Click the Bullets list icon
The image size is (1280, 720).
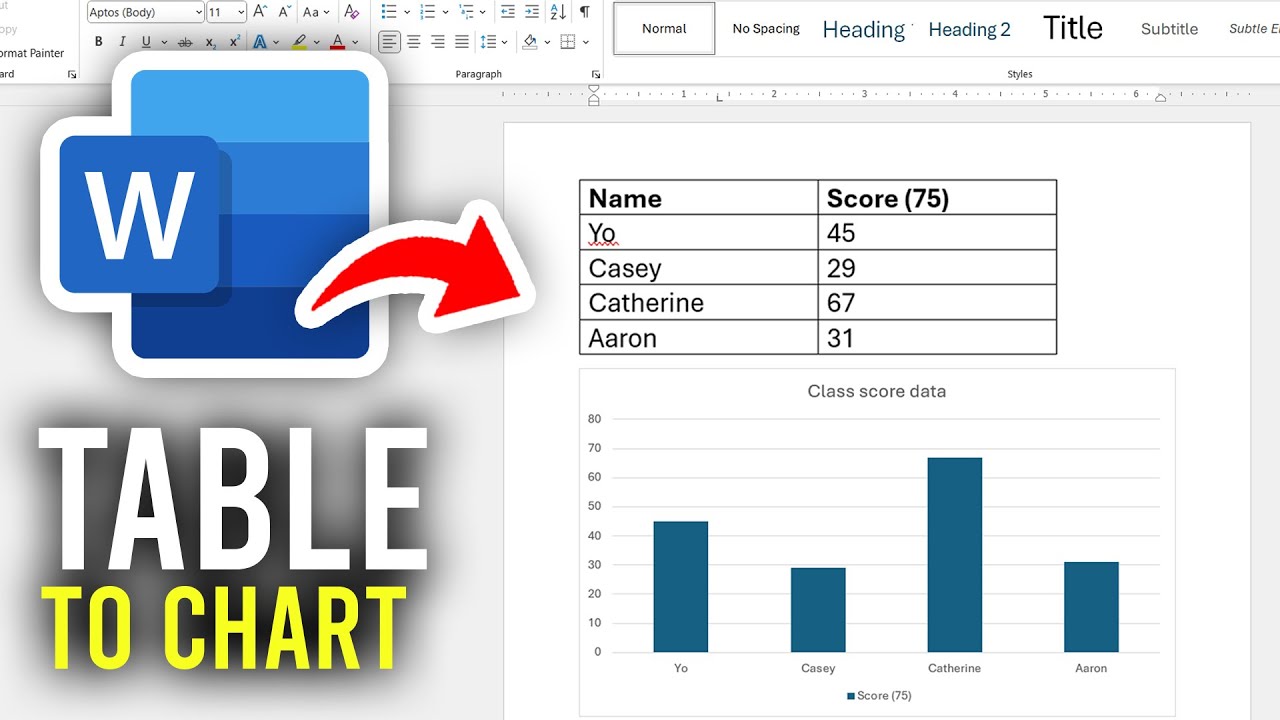click(x=389, y=12)
